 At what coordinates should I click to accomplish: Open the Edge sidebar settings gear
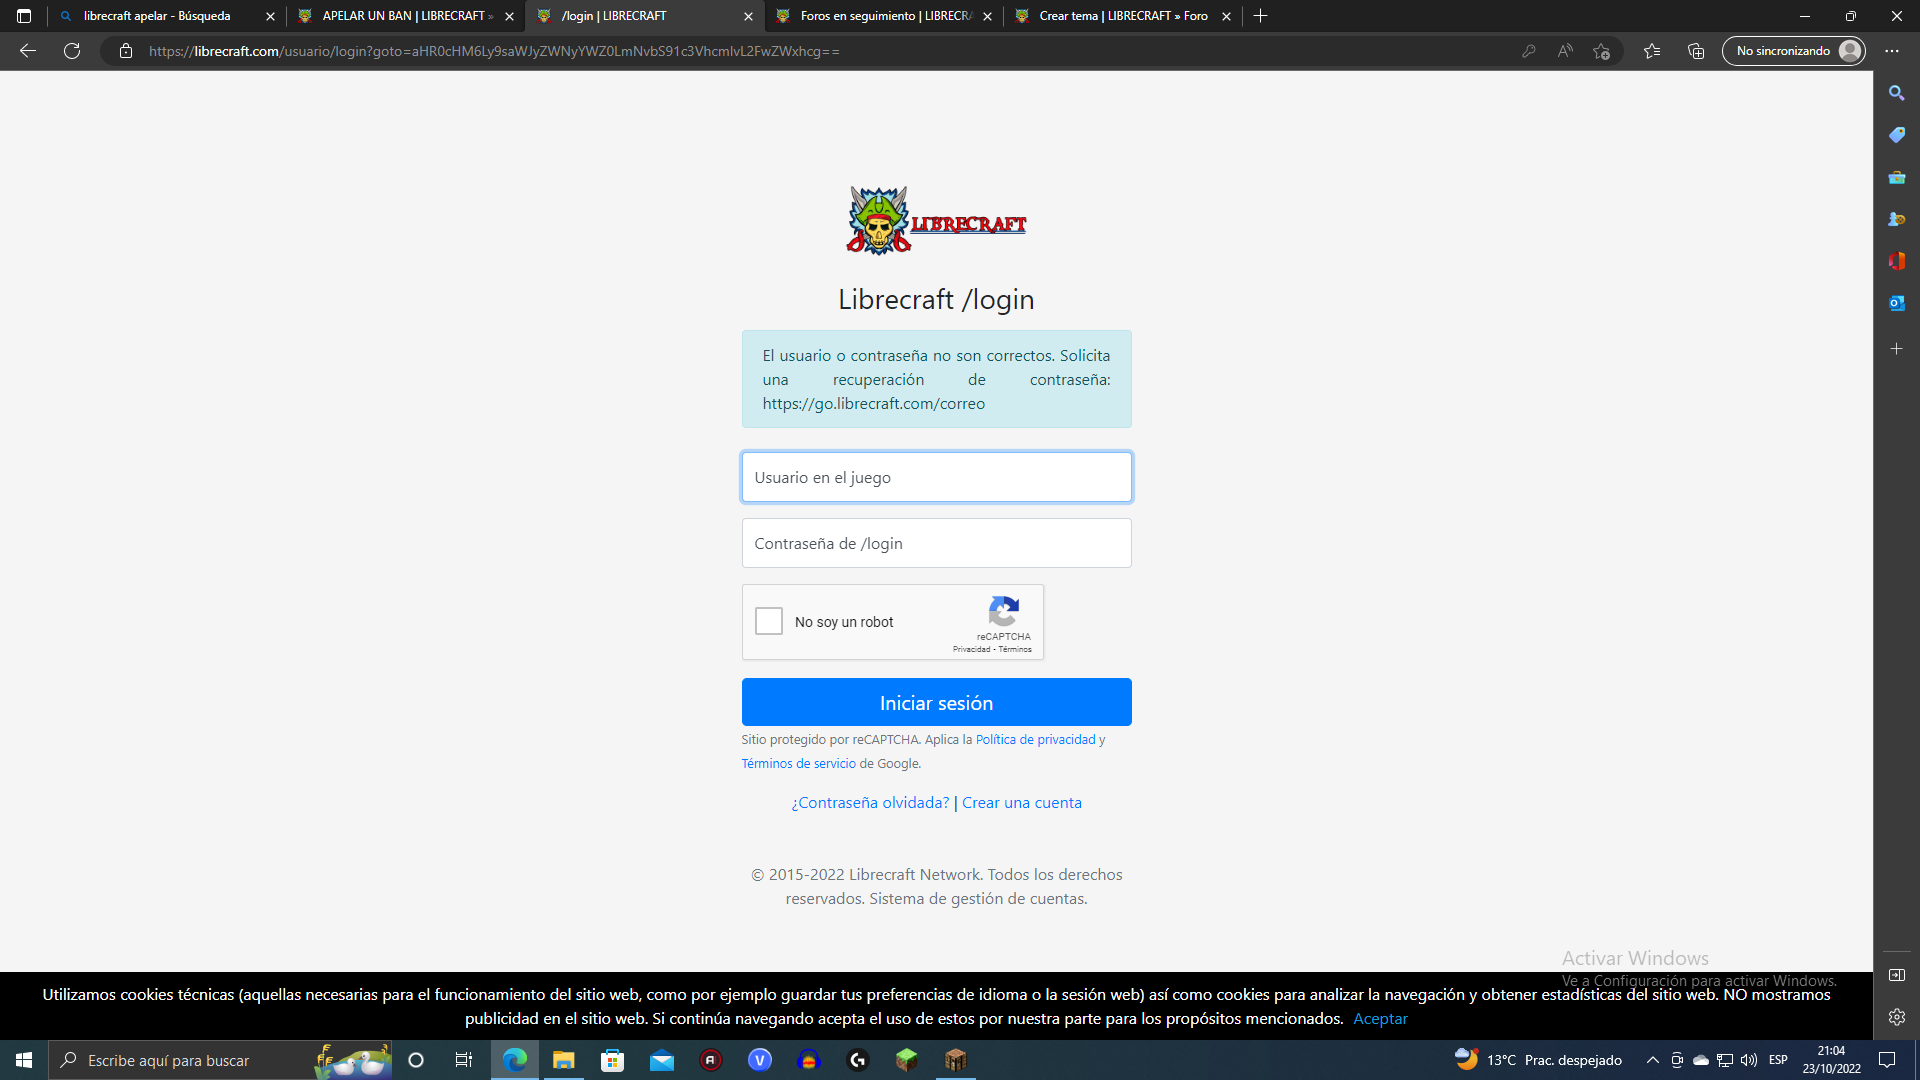1896,1017
